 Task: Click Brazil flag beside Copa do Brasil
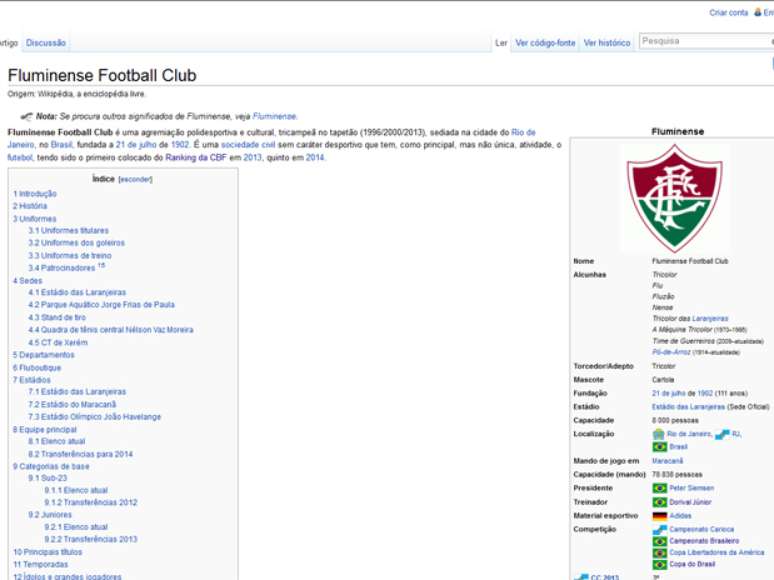[x=660, y=565]
